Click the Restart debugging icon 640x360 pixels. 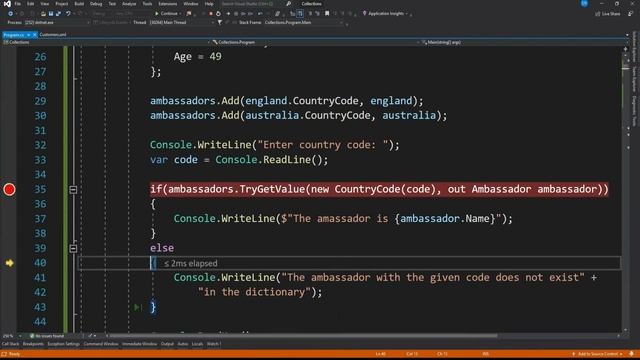pyautogui.click(x=218, y=13)
